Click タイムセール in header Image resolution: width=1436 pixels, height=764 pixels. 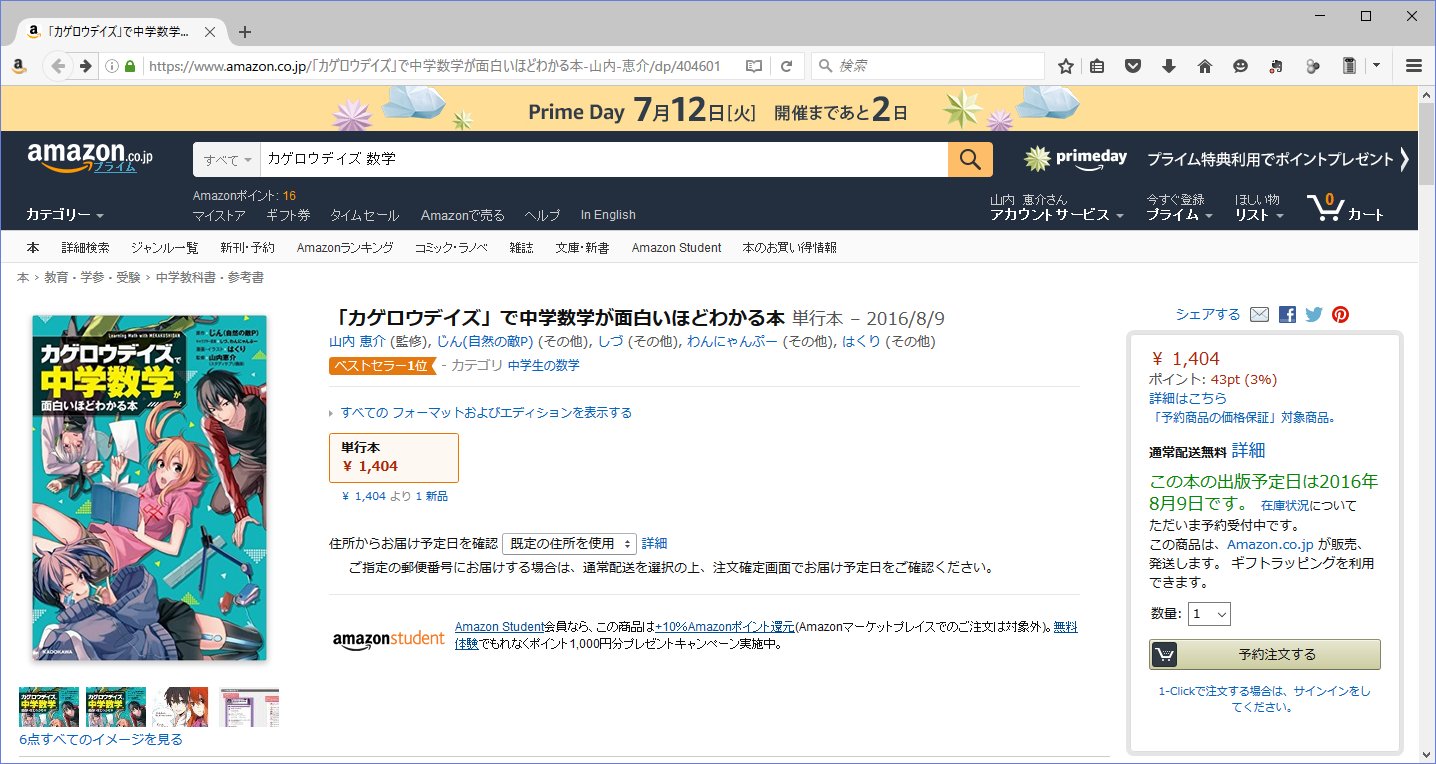point(364,215)
